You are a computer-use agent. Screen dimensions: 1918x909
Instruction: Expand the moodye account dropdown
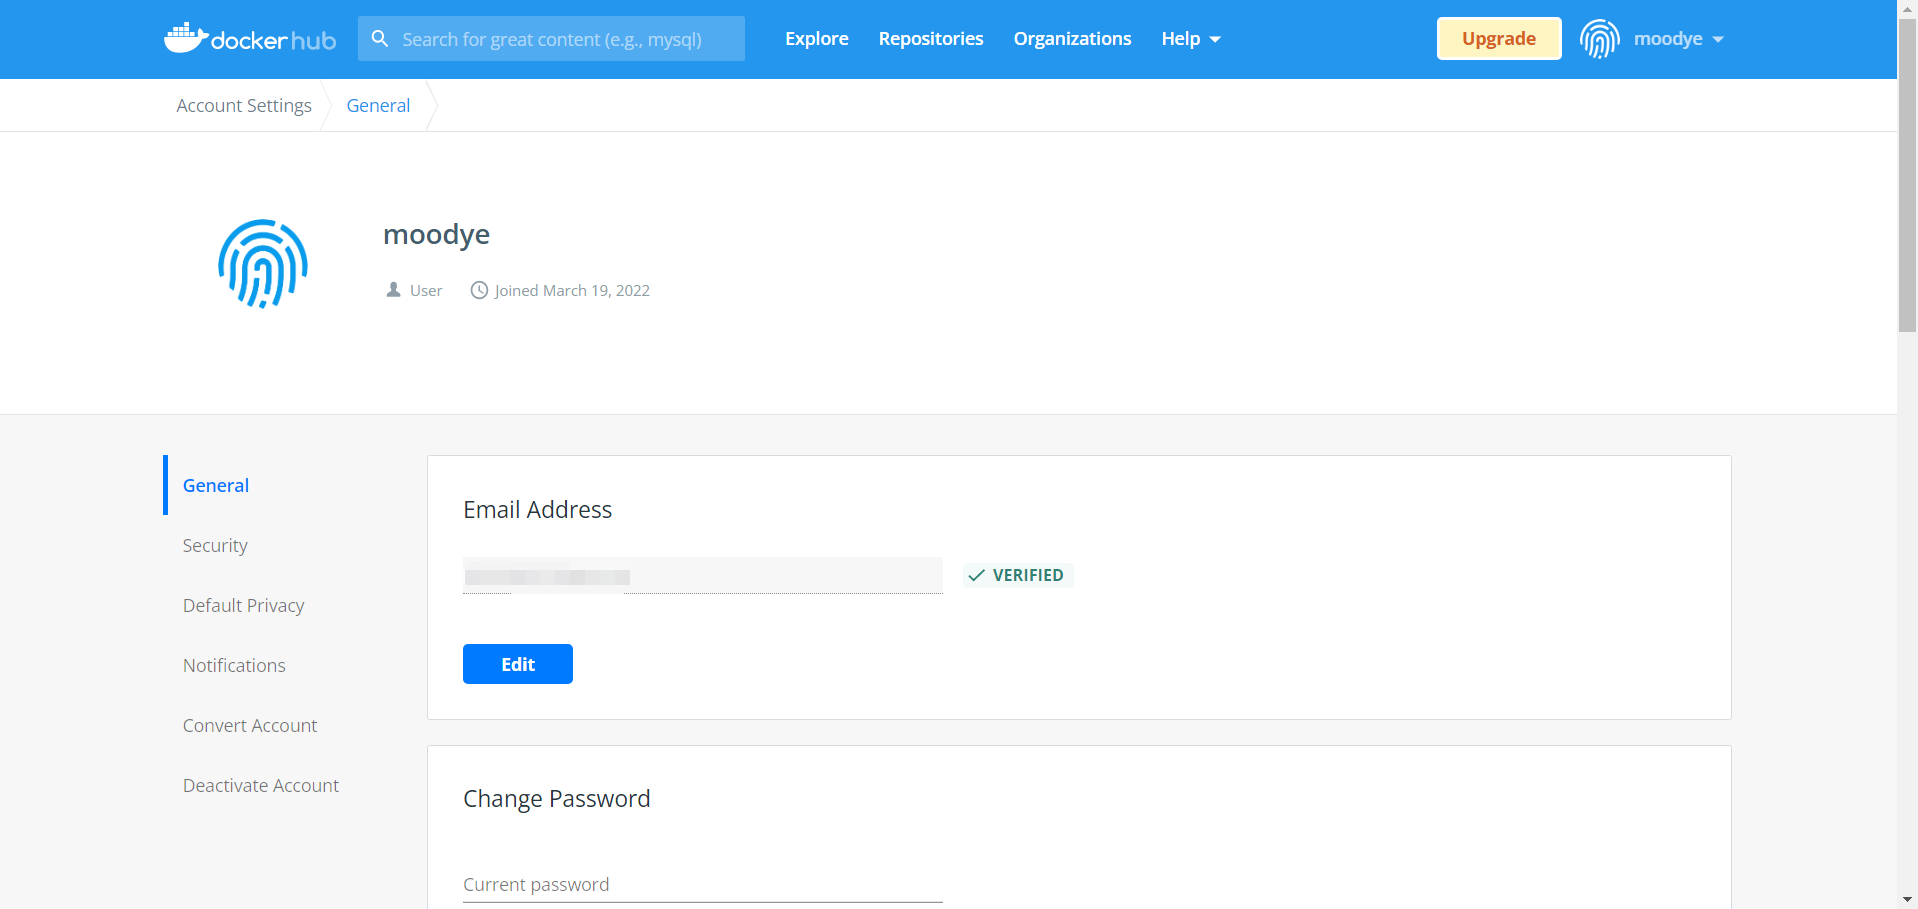click(1678, 39)
